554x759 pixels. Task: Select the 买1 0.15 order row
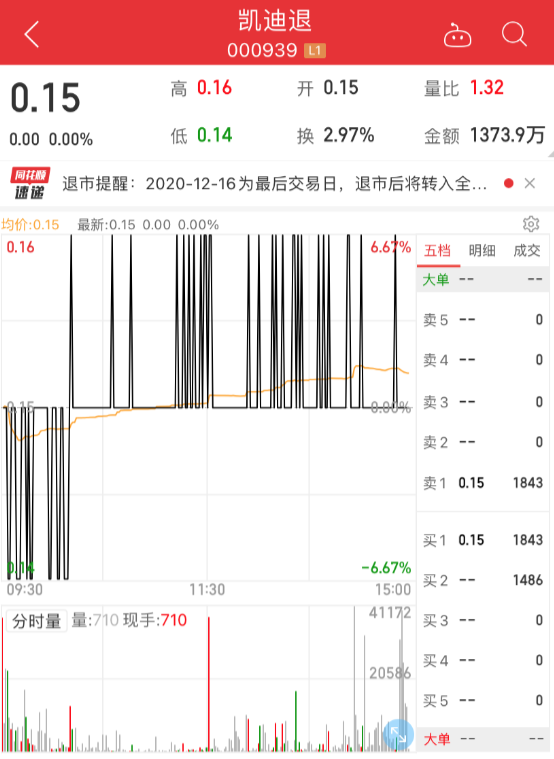click(x=483, y=540)
